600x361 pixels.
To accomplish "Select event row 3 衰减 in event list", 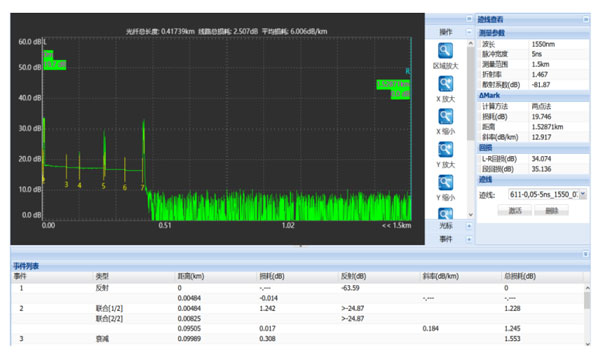I will pos(298,338).
